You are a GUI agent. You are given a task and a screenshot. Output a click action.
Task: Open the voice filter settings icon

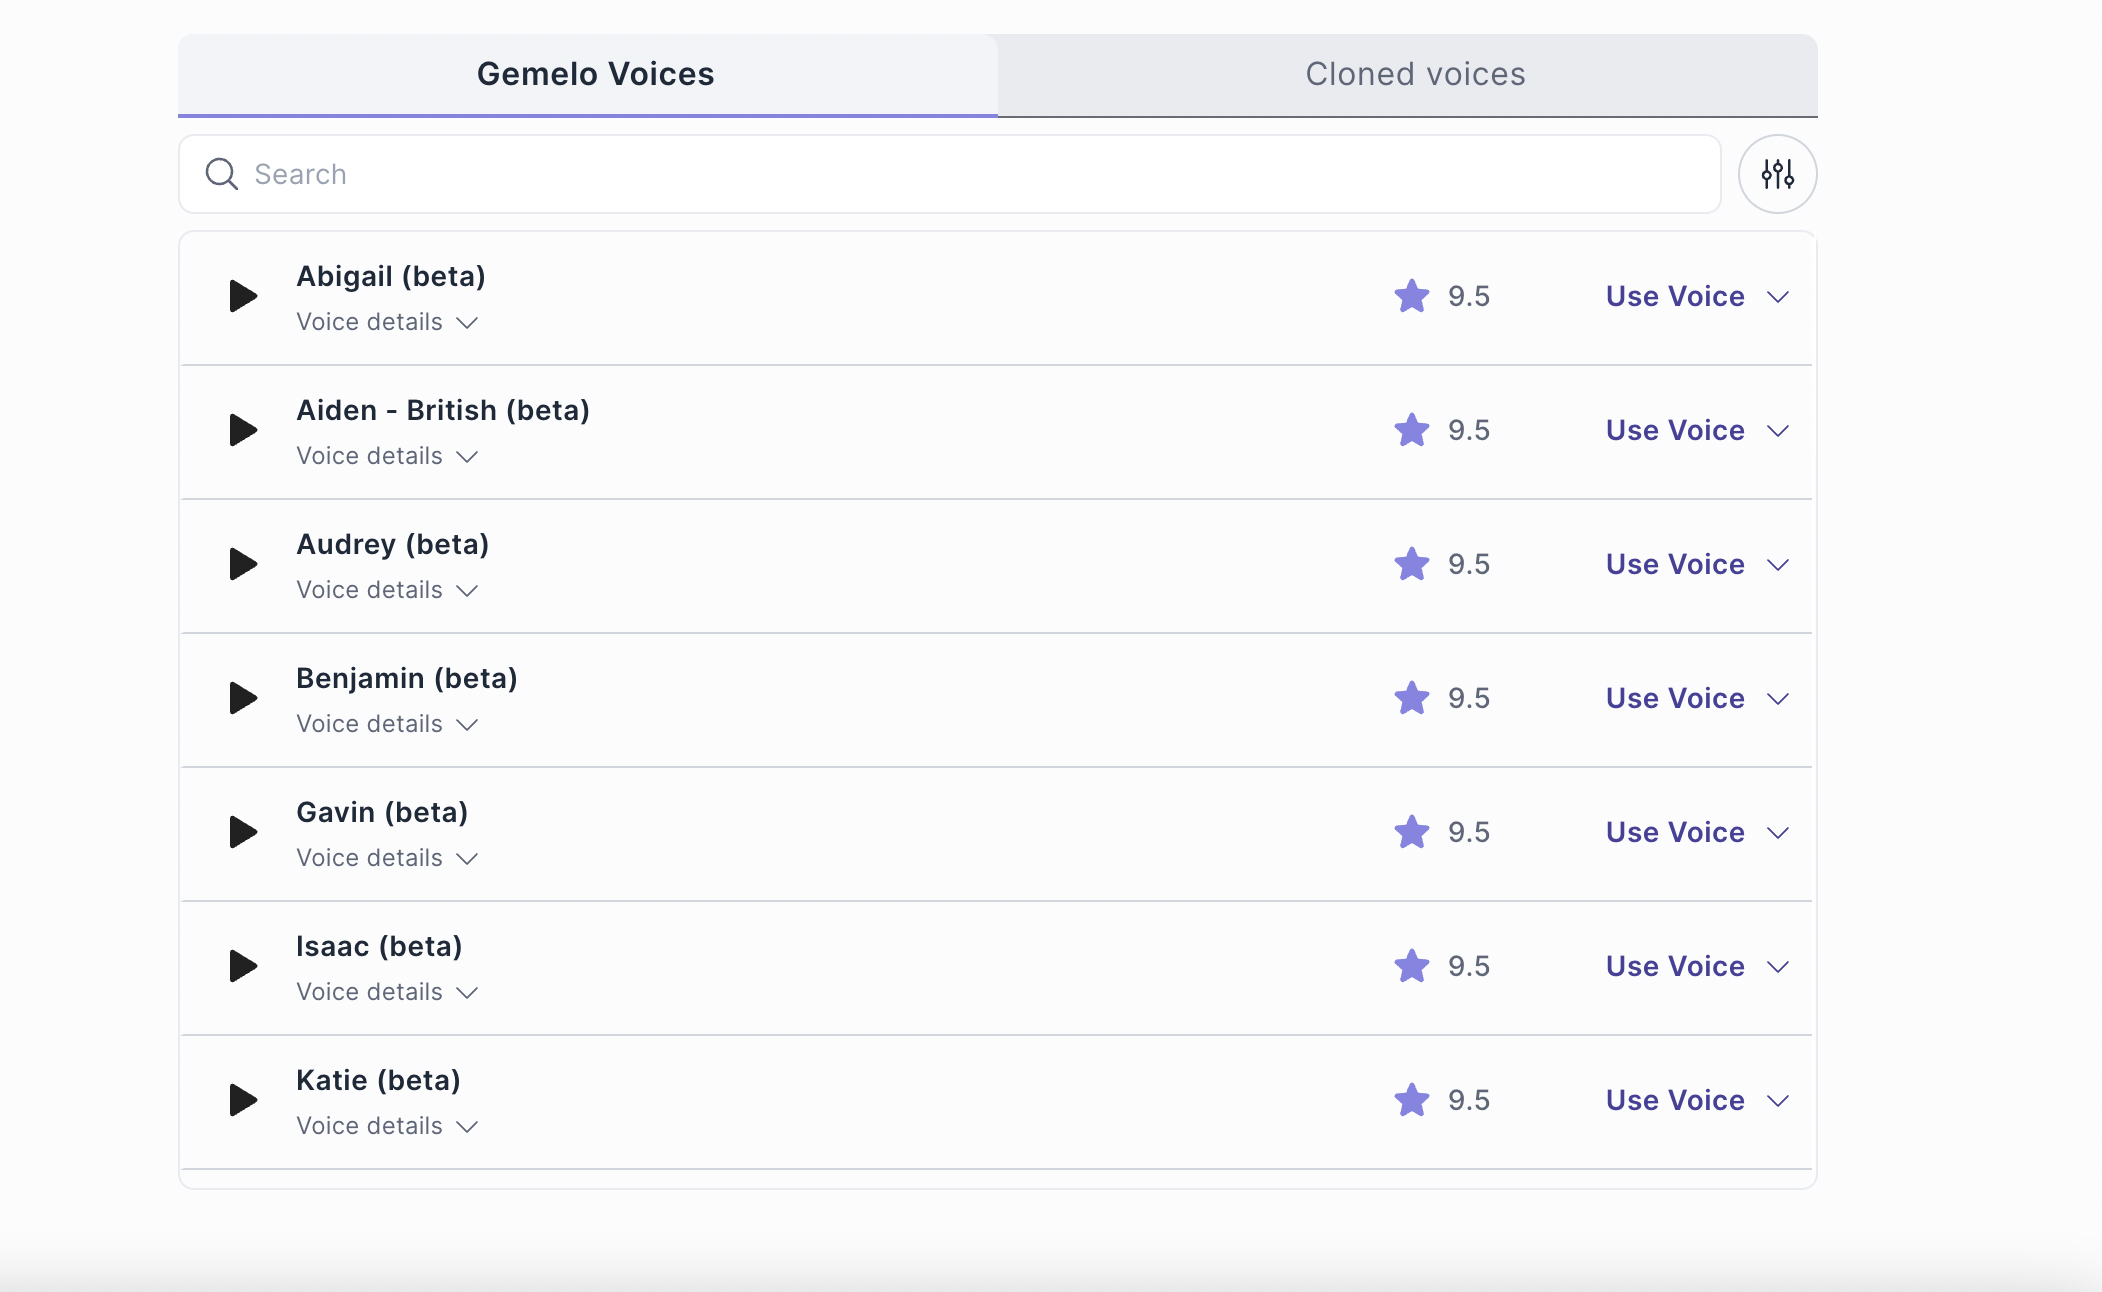[x=1777, y=174]
